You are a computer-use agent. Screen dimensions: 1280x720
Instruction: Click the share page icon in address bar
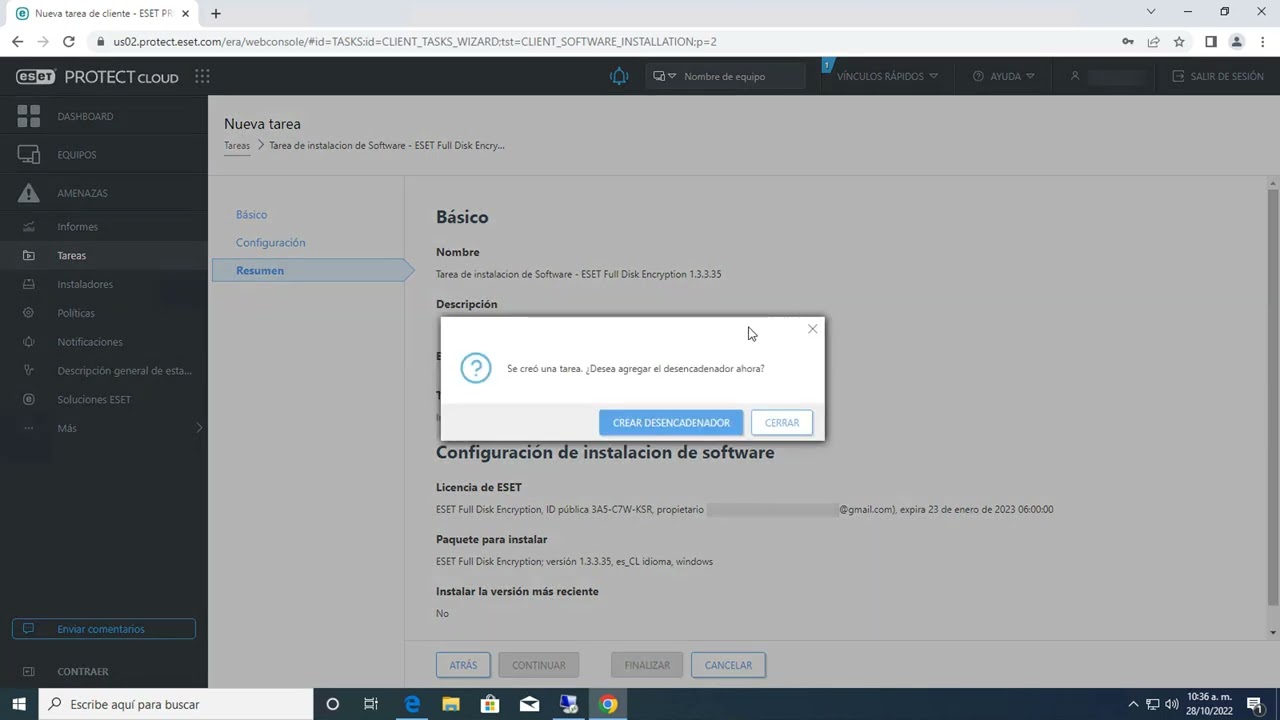pyautogui.click(x=1154, y=42)
